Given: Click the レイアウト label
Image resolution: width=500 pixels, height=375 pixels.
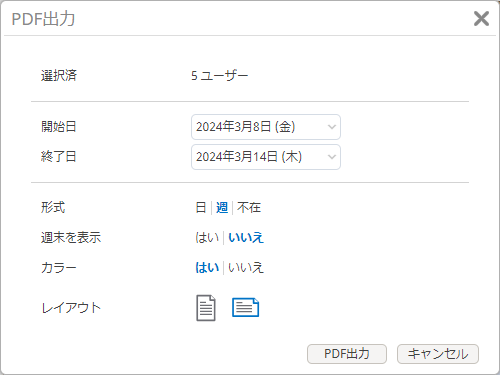Looking at the screenshot, I should (x=71, y=308).
